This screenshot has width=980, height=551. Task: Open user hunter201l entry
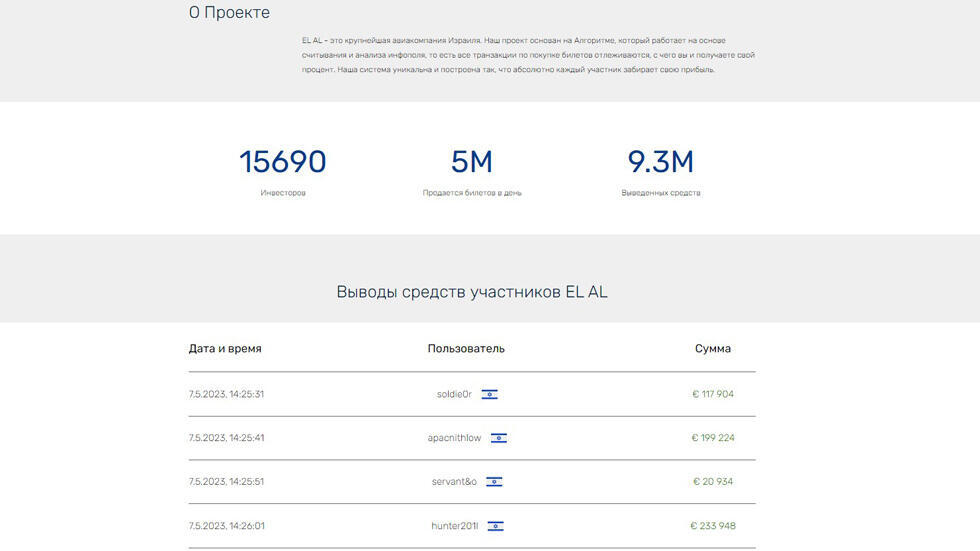[455, 526]
